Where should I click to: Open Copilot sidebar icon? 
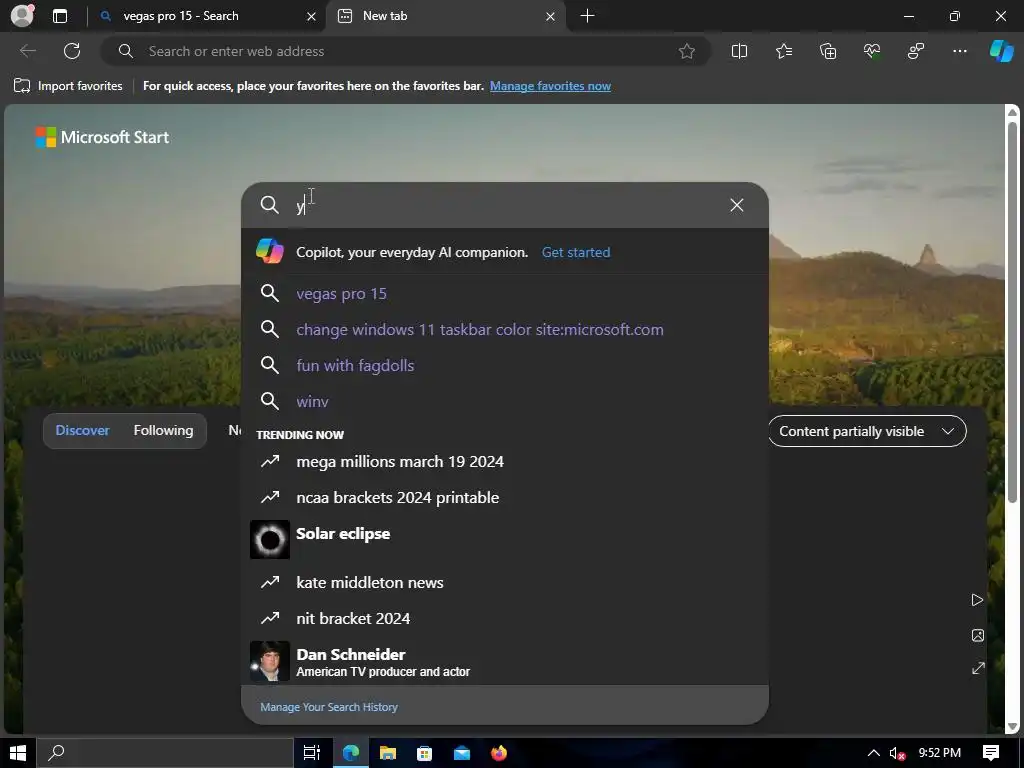(1001, 51)
